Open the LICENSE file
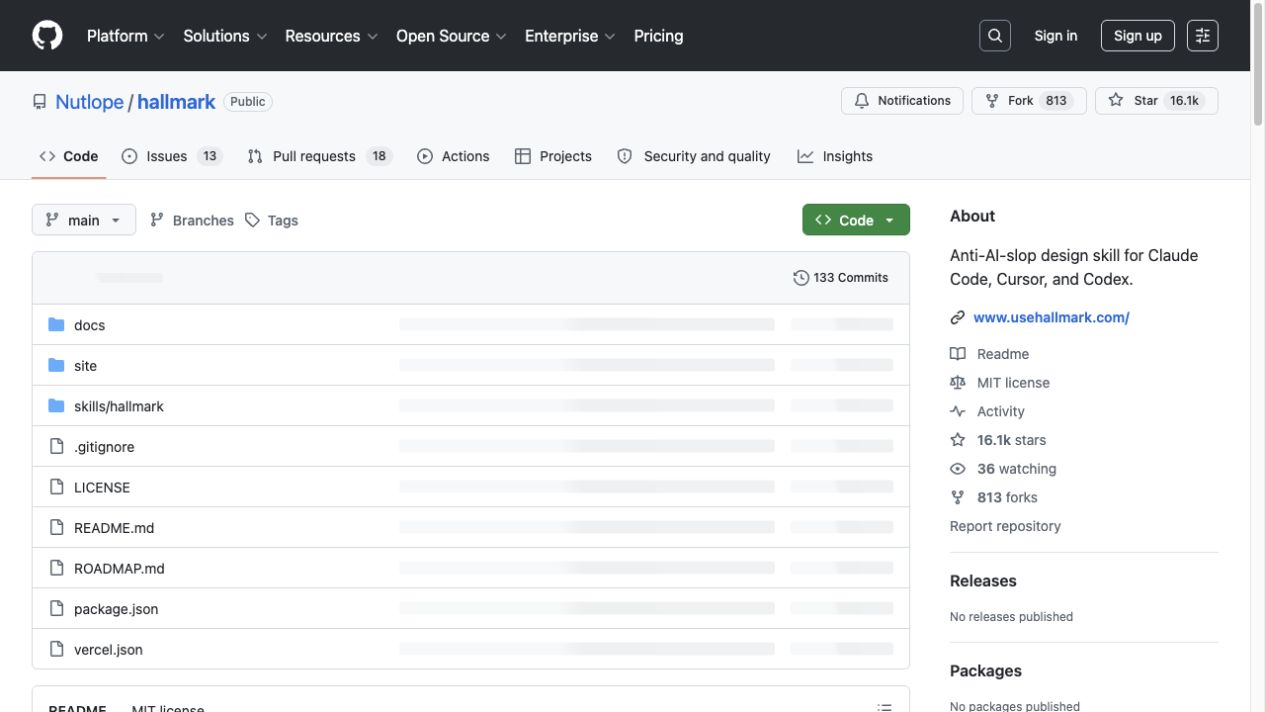Screen dimensions: 1265x712 pos(102,487)
